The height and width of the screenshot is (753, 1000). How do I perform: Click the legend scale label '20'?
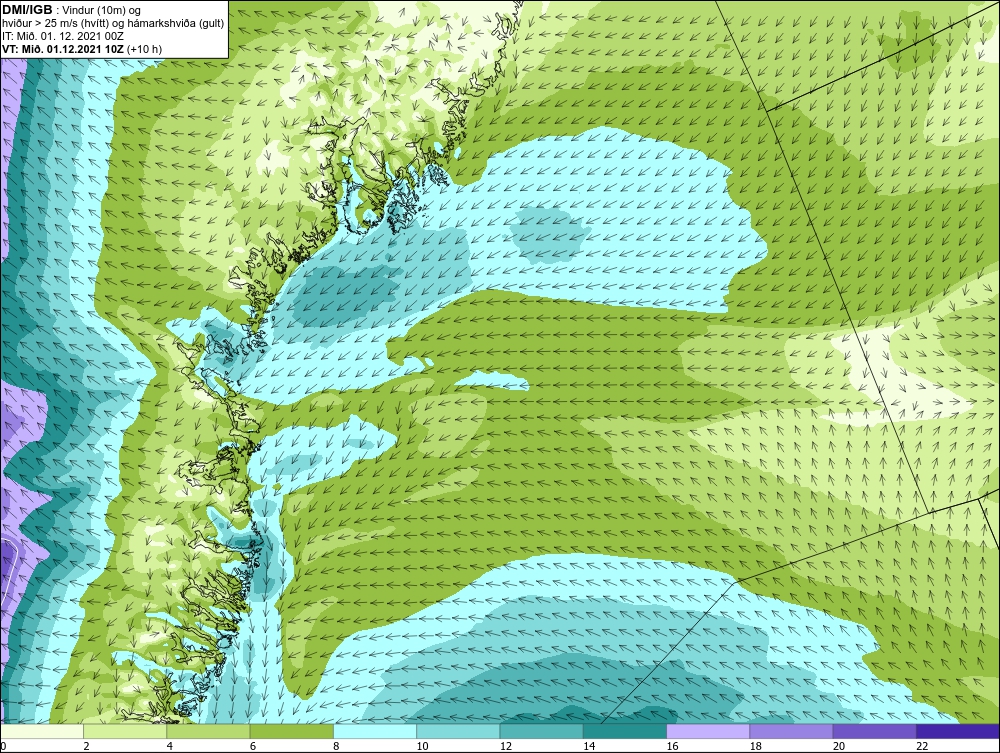pos(839,747)
